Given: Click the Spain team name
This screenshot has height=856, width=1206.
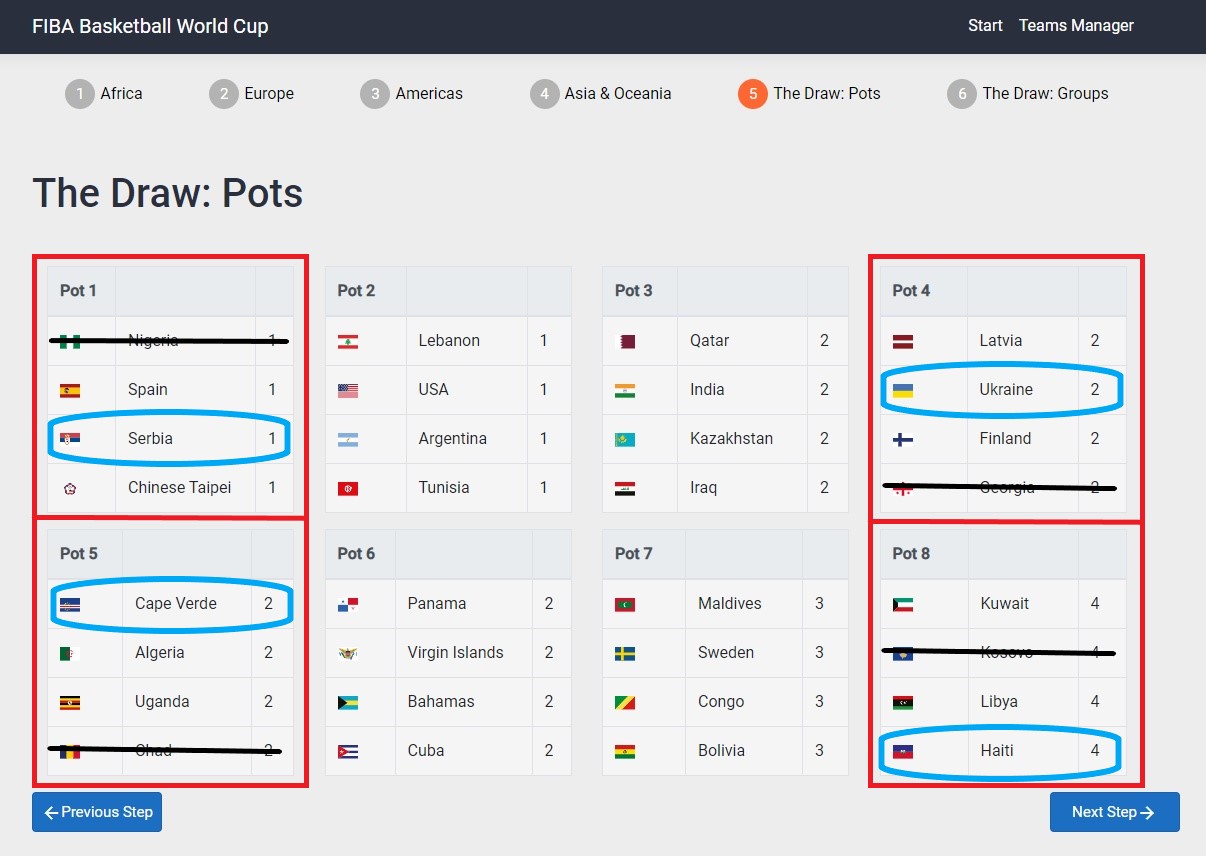Looking at the screenshot, I should coord(148,390).
